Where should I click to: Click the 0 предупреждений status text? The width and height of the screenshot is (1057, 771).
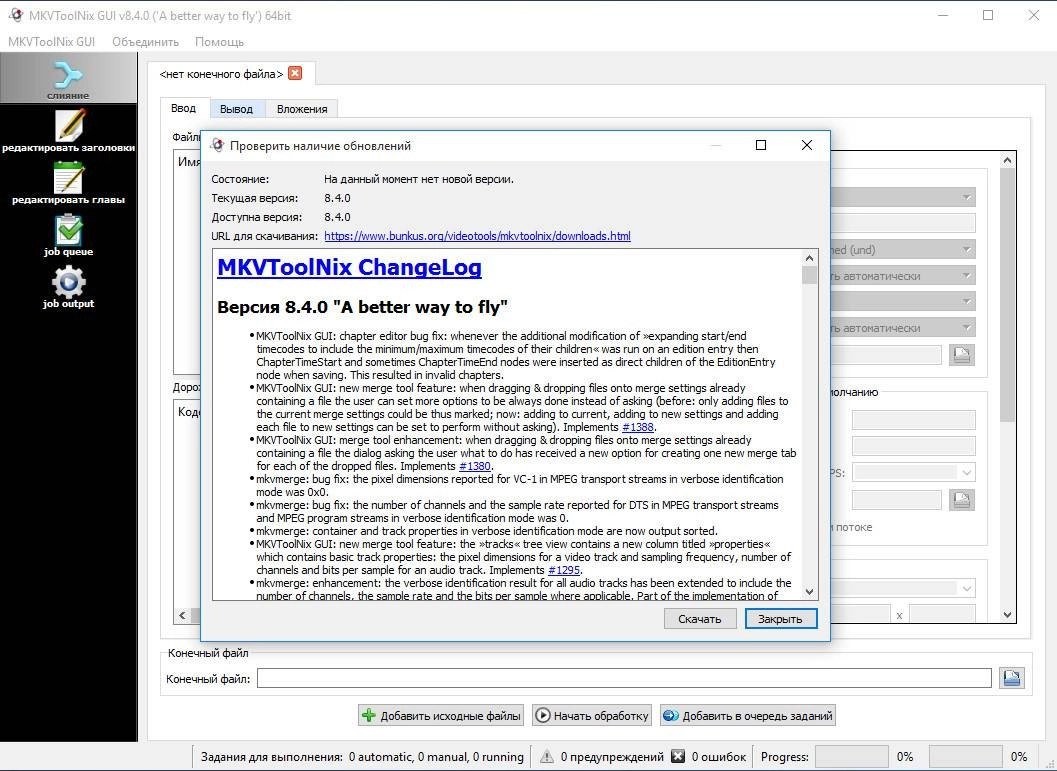612,757
